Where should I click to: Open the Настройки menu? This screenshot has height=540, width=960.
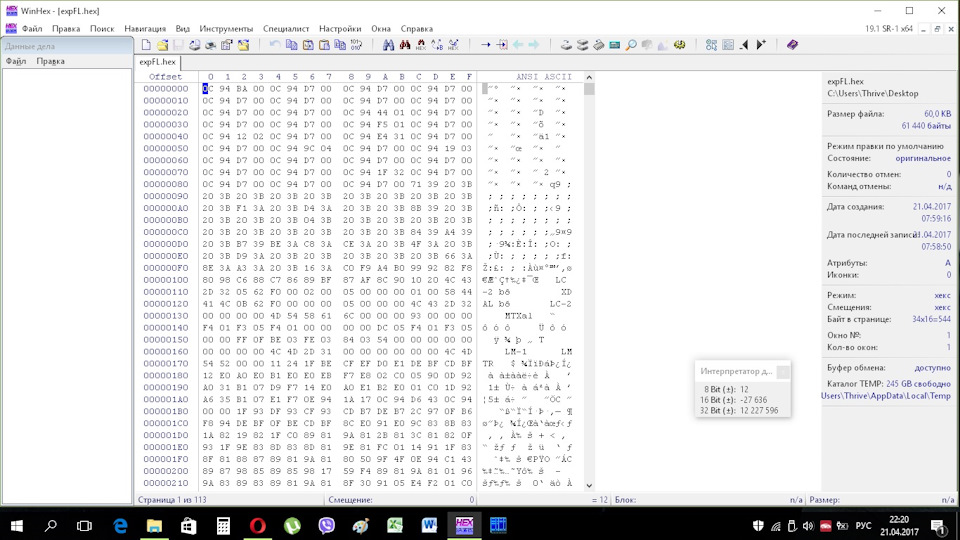(340, 29)
